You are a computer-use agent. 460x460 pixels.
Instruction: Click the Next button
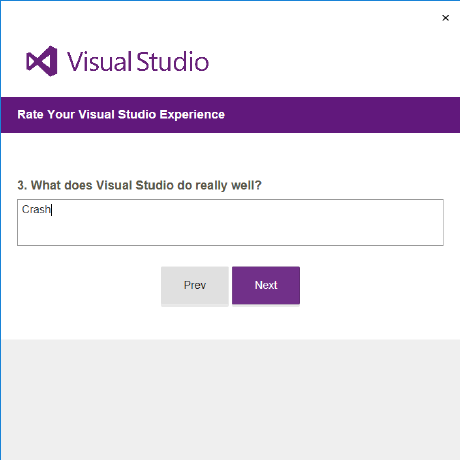[266, 285]
